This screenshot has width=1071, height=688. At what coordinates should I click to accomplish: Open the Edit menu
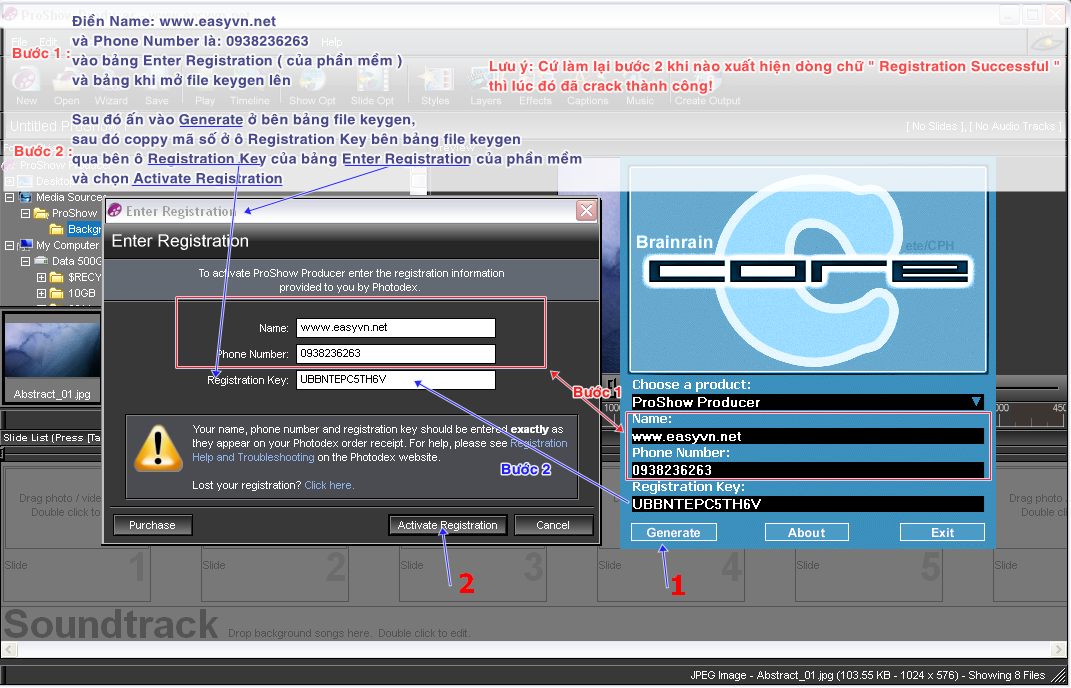(48, 42)
